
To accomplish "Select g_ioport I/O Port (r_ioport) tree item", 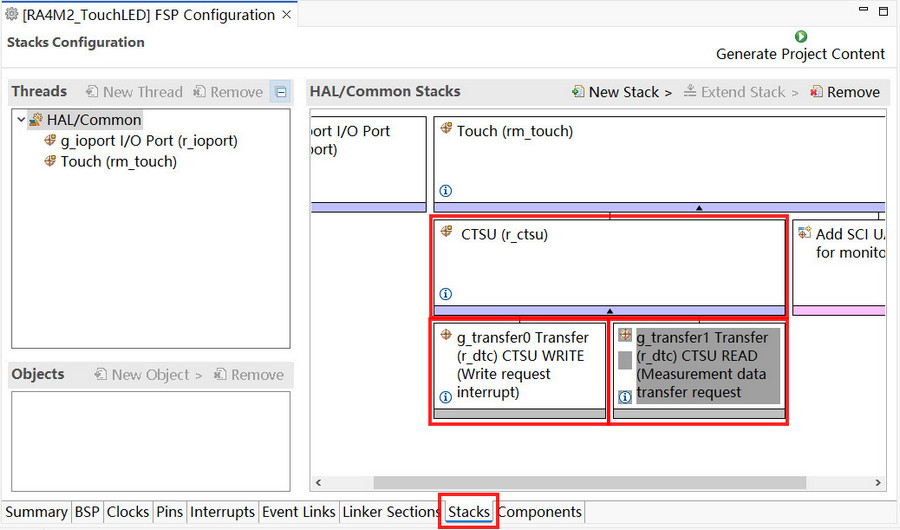I will point(149,141).
